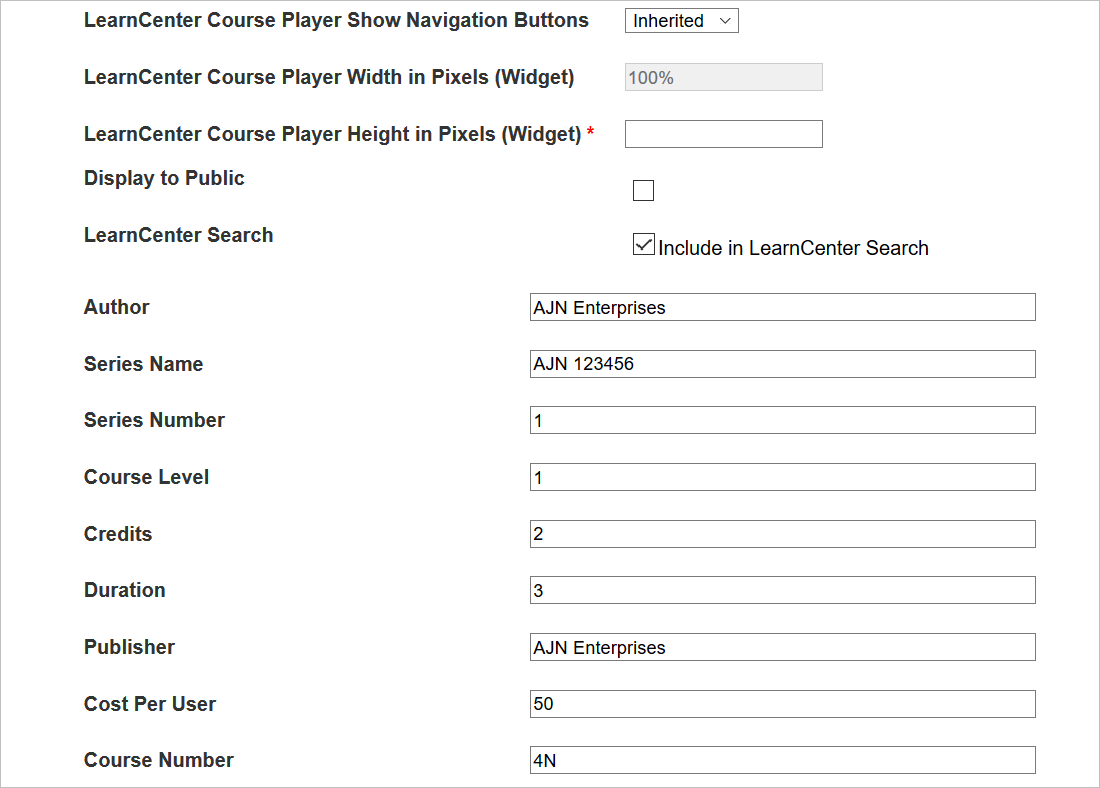Click the Cost Per User label
This screenshot has width=1100, height=788.
pos(150,704)
